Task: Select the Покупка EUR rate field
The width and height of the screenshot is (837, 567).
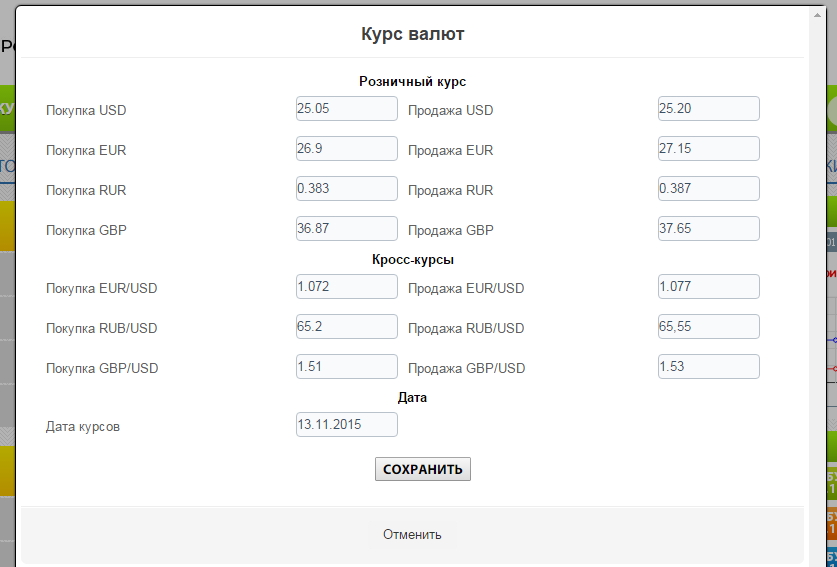Action: pos(346,149)
